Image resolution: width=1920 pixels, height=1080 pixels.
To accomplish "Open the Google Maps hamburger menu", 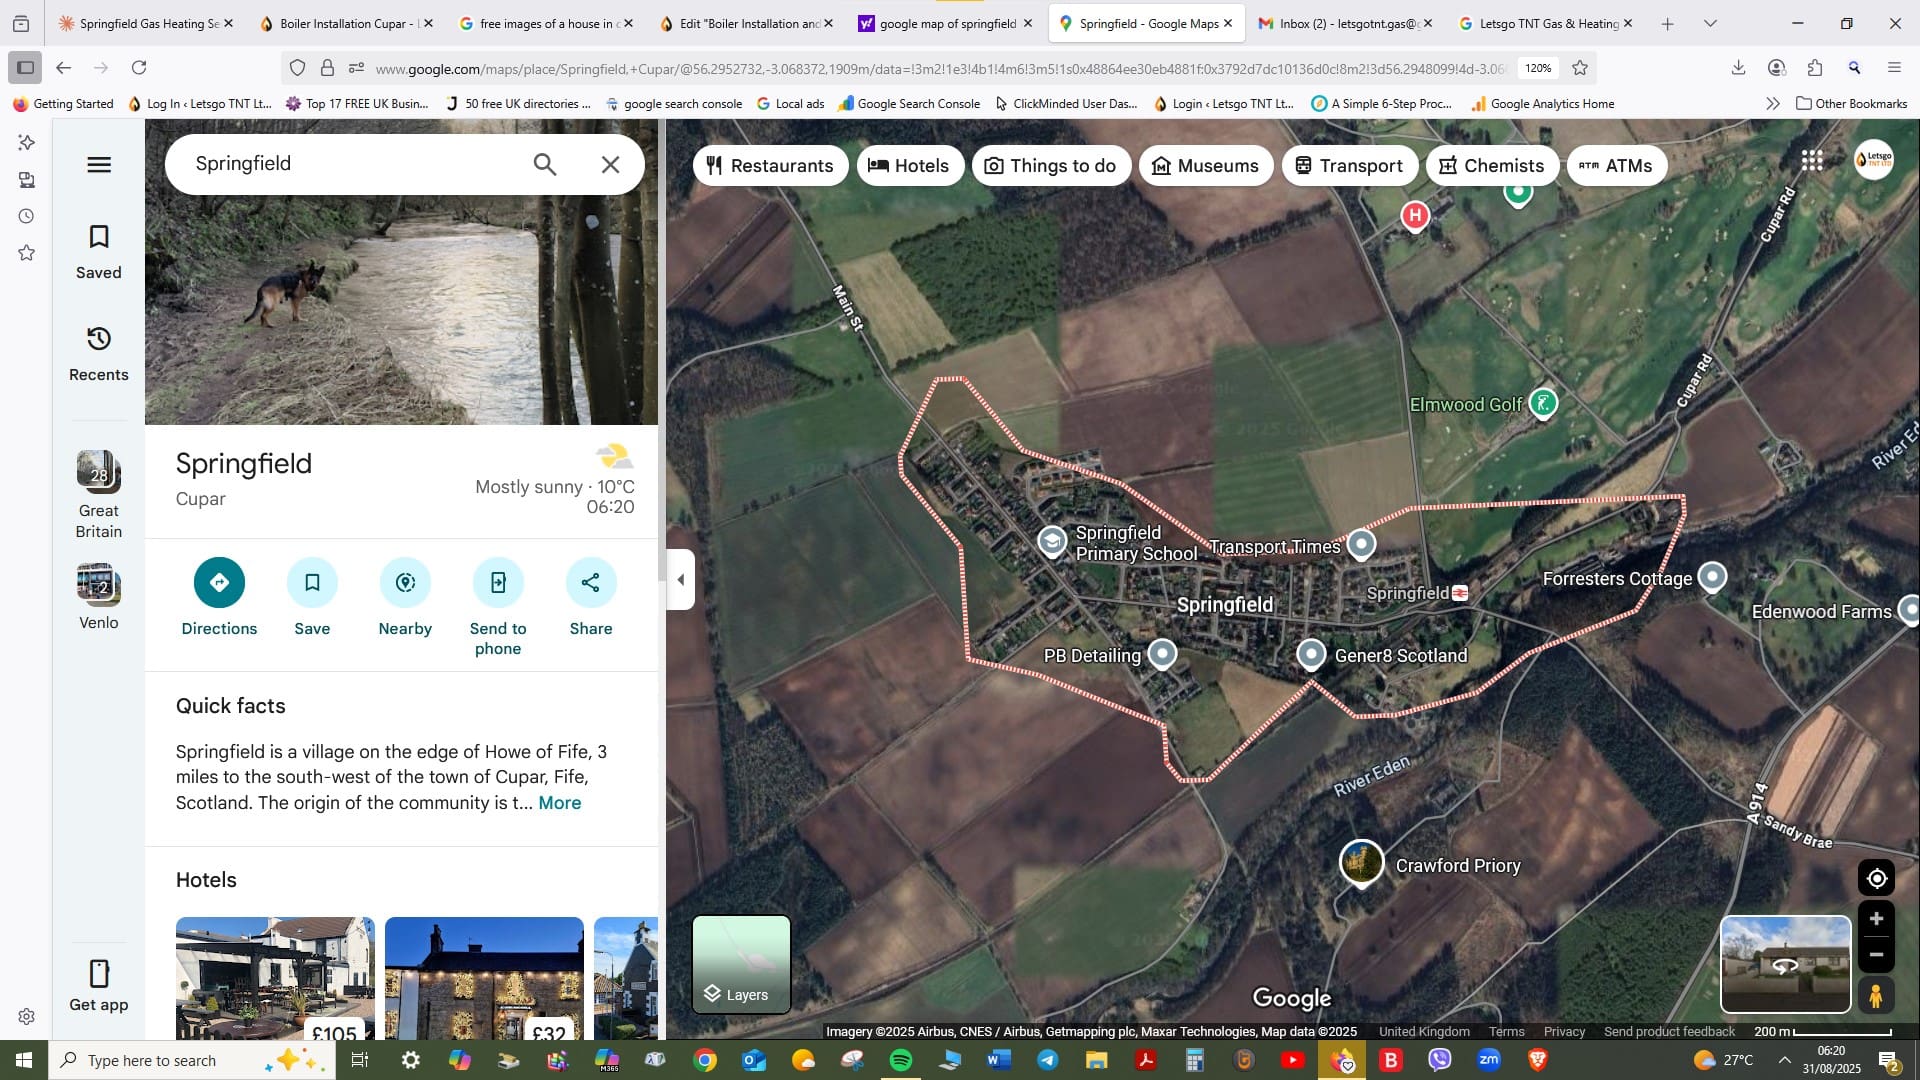I will click(99, 165).
